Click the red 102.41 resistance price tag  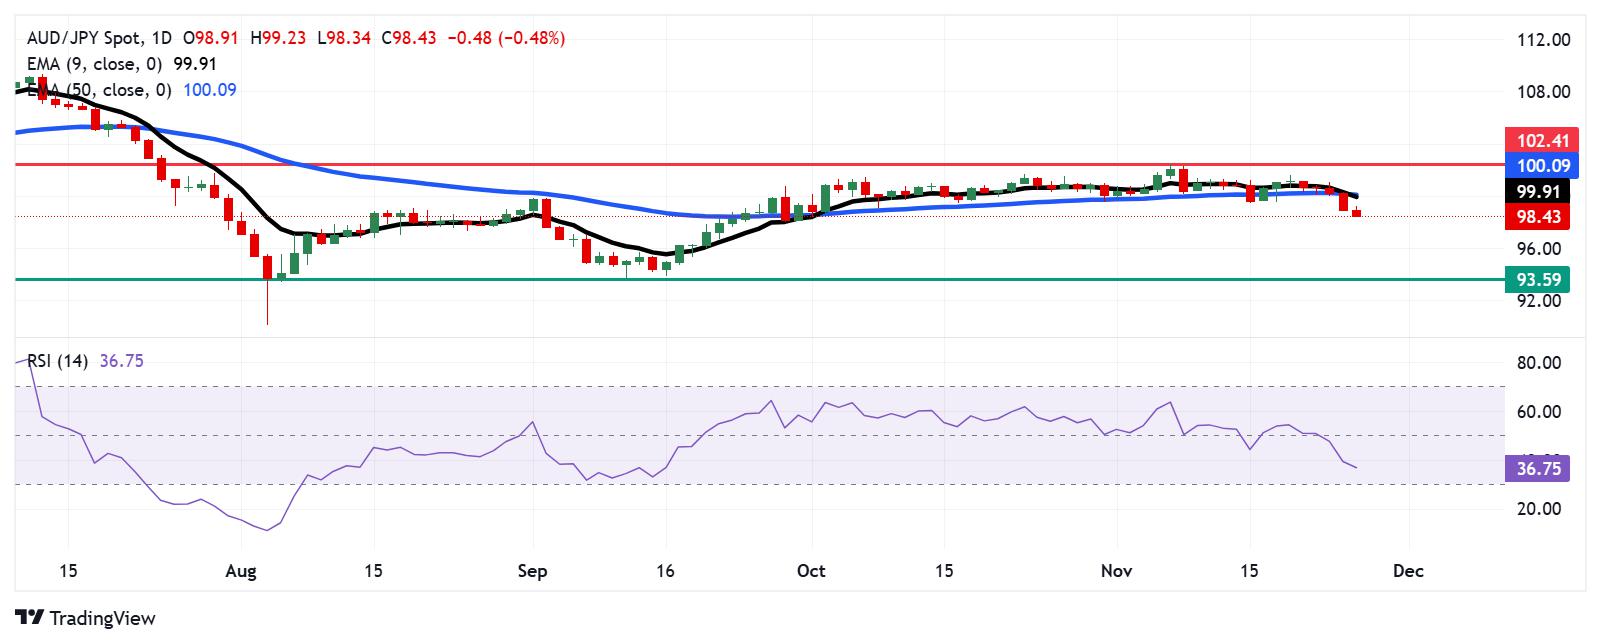[1537, 139]
